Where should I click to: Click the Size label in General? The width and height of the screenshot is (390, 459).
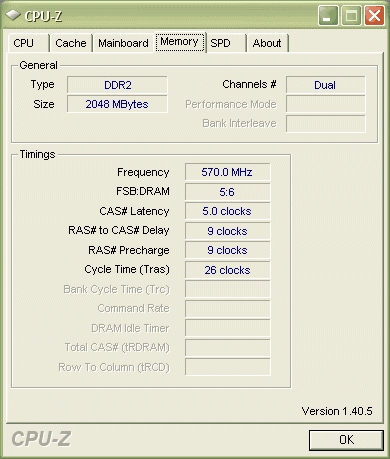coord(44,104)
